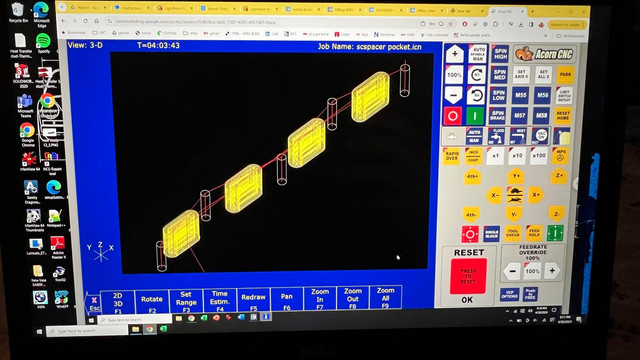Click the red Cycle Cancel circle icon
Image resolution: width=640 pixels, height=360 pixels.
(470, 234)
